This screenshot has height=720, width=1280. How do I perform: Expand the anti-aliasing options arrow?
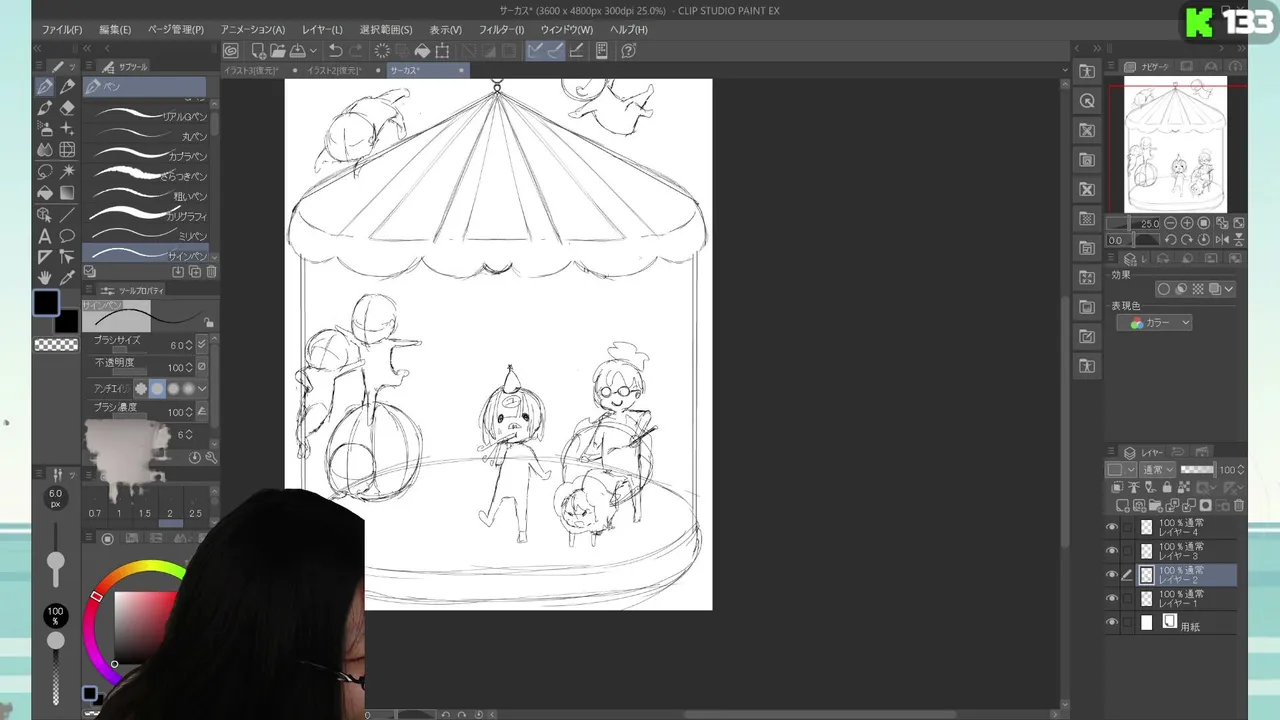tap(202, 389)
